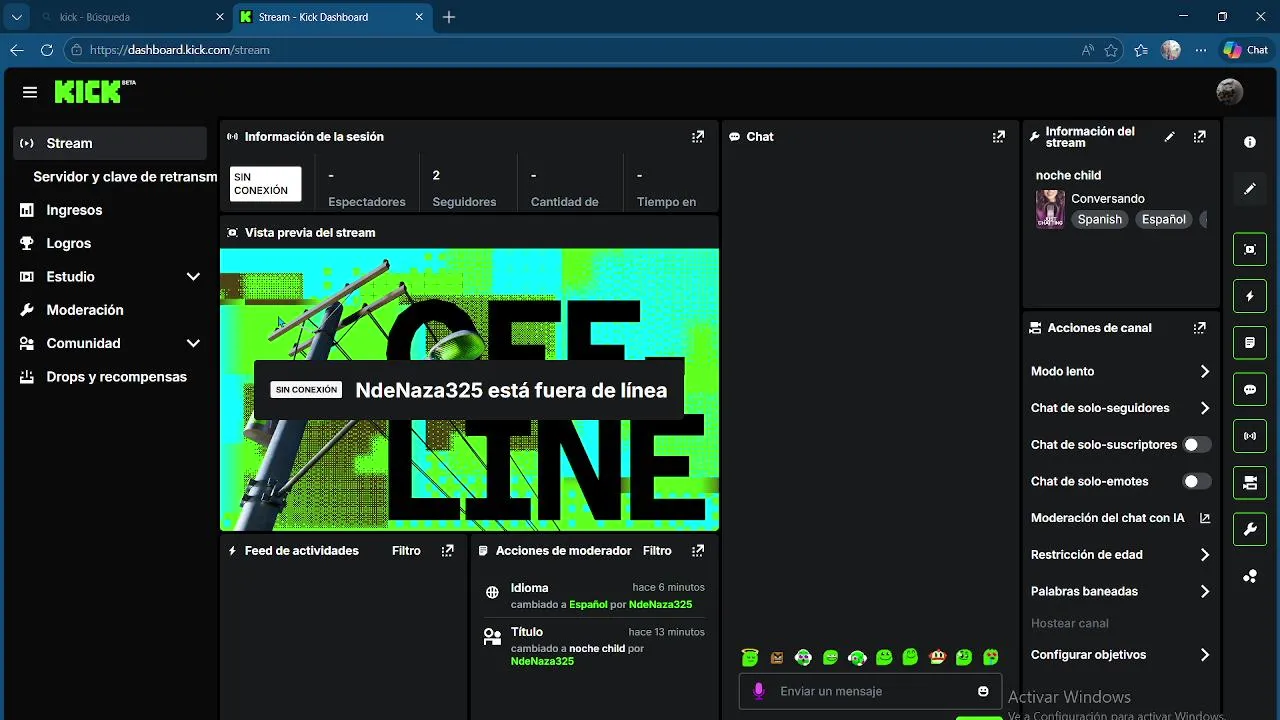The image size is (1280, 720).
Task: Click SIN CONEXIÓN status badge in session info
Action: (x=265, y=184)
